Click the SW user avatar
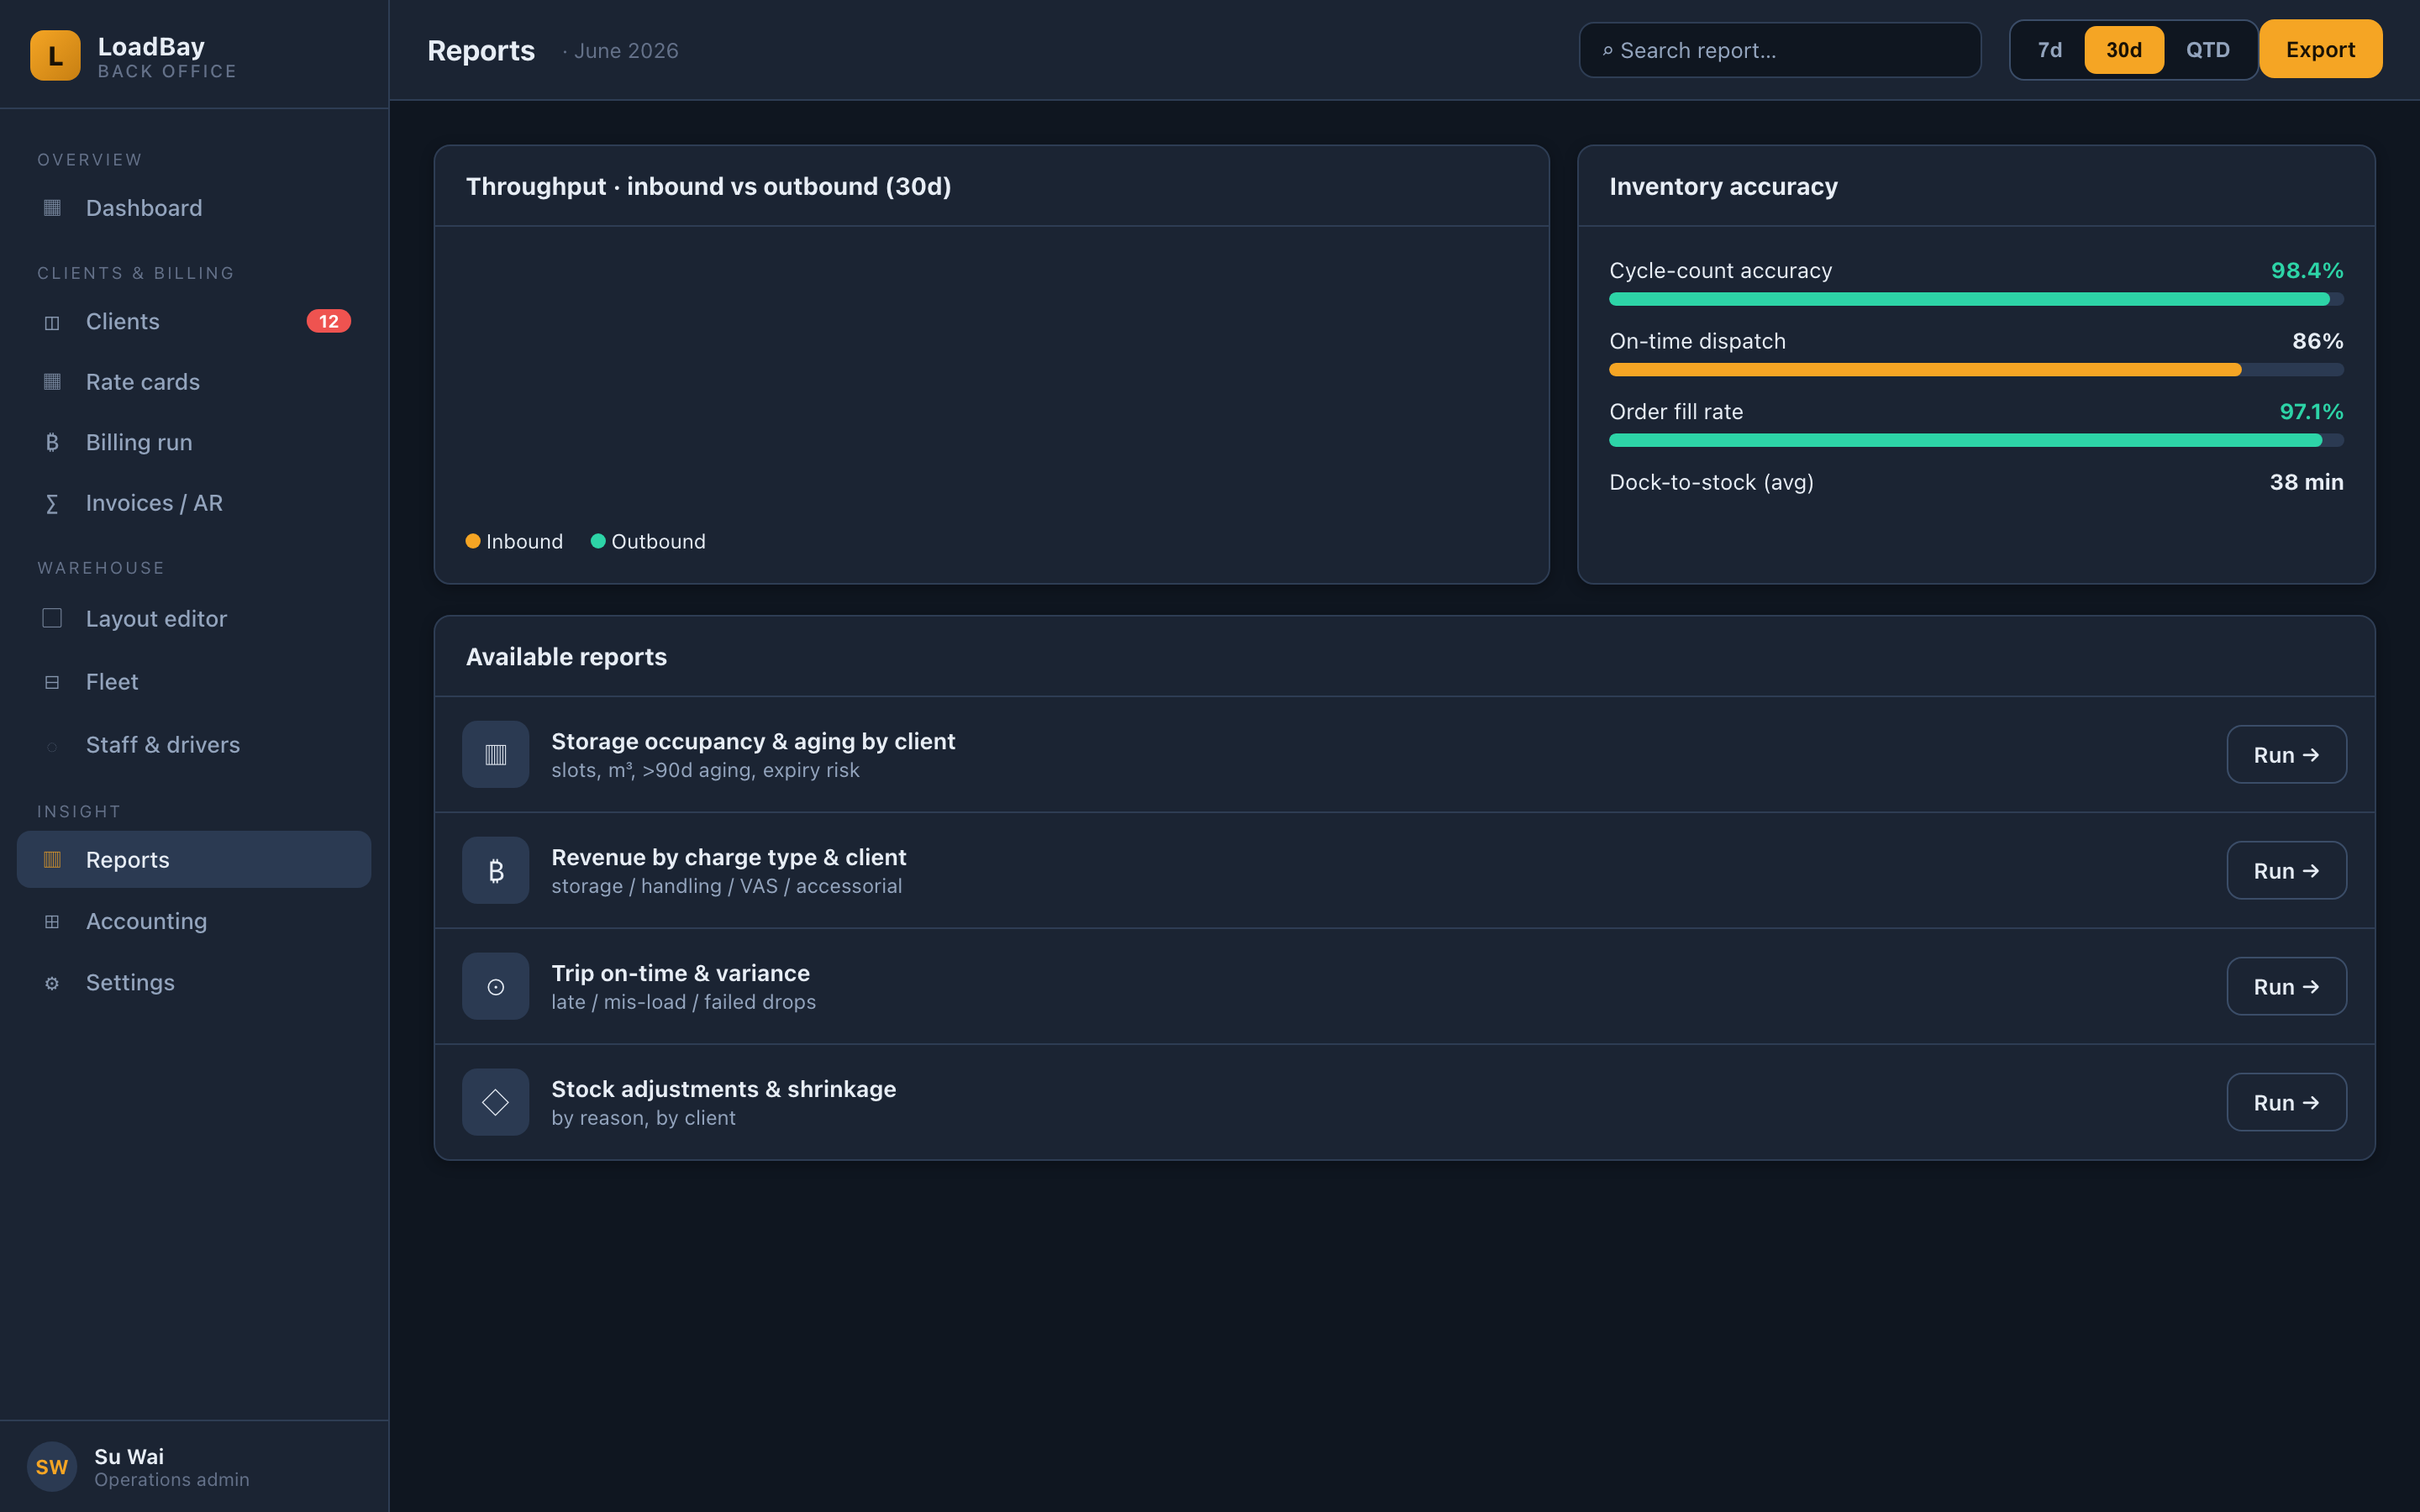 pos(52,1466)
